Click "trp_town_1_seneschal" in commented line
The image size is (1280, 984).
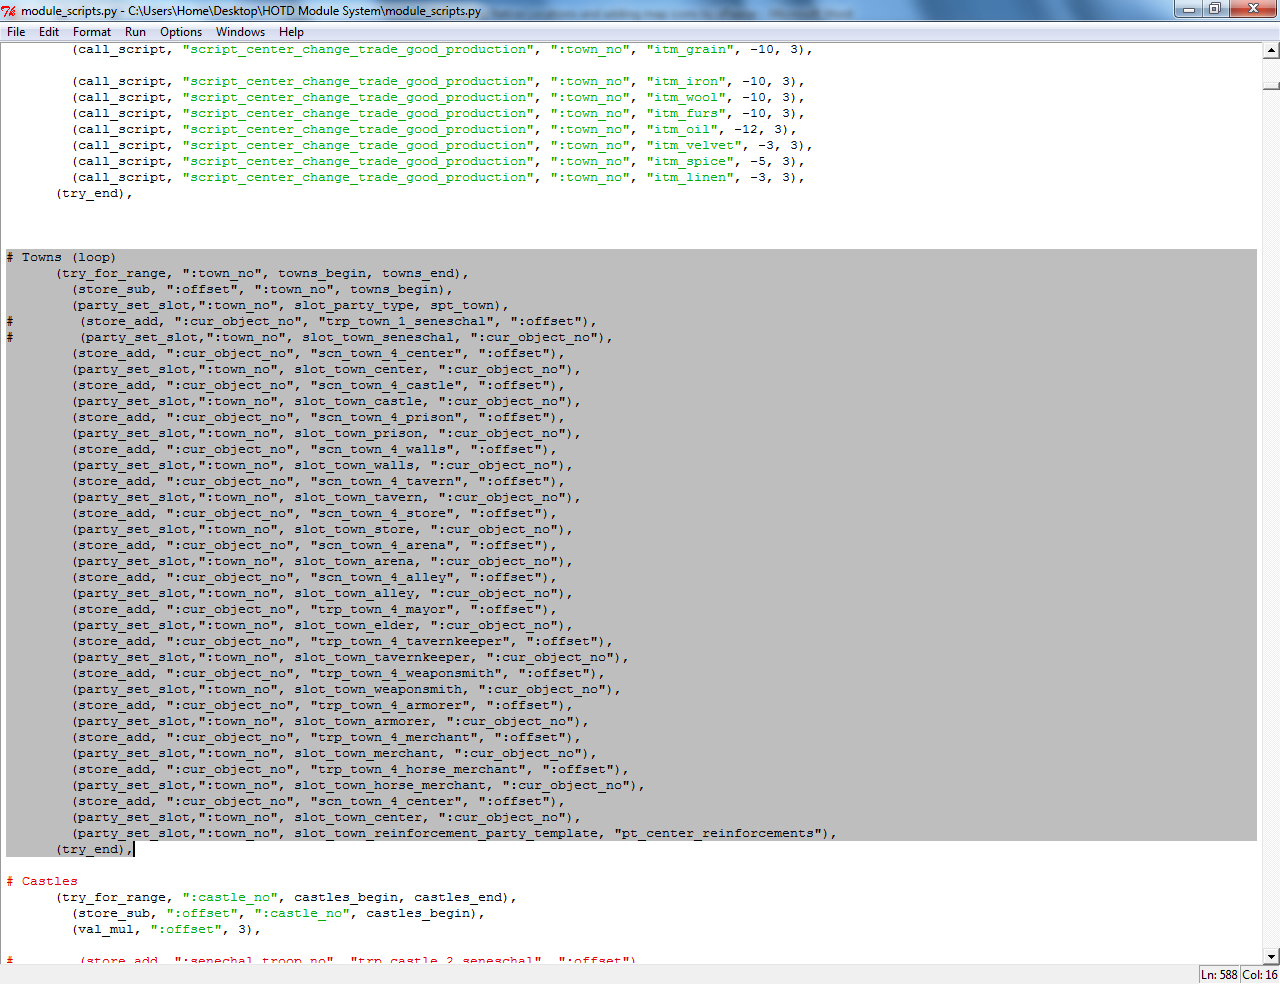[406, 321]
